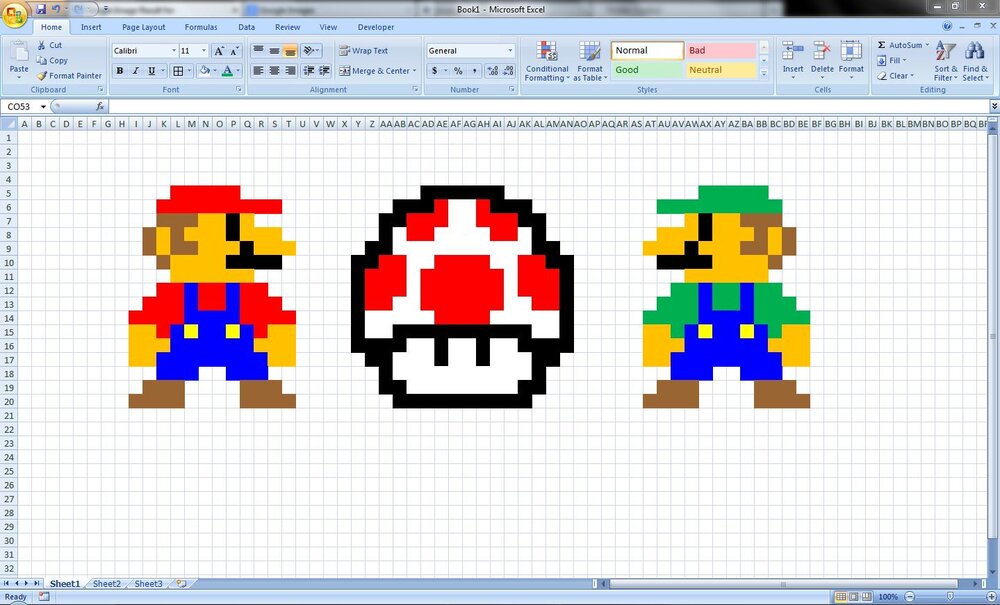Apply Font Color letter A
This screenshot has height=605, width=1000.
[x=227, y=71]
